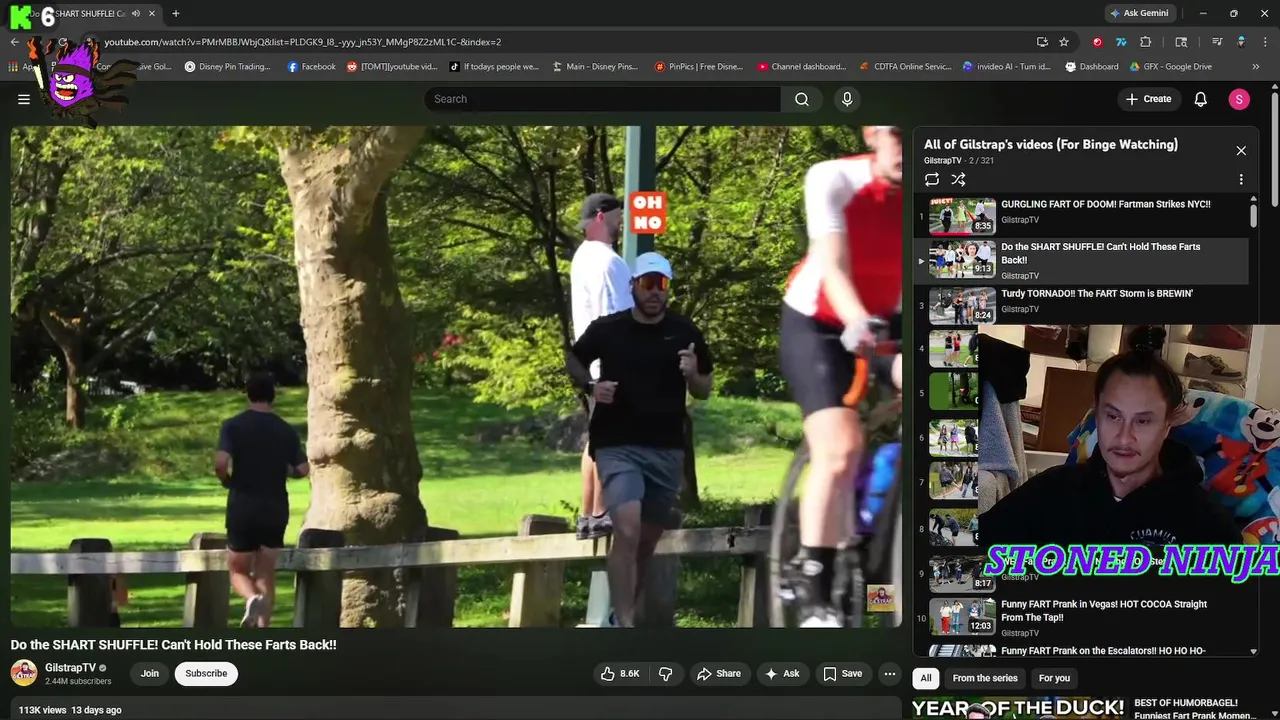The height and width of the screenshot is (720, 1280).
Task: Click the playlist title All of Gilstrap's videos
Action: coord(1050,145)
